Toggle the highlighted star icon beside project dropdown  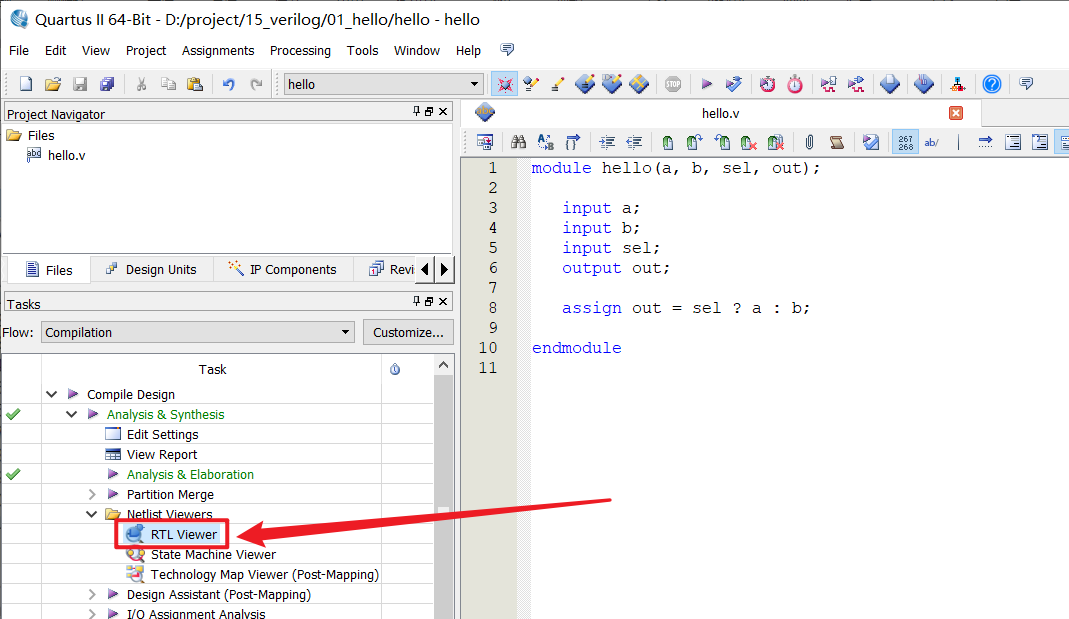click(505, 84)
